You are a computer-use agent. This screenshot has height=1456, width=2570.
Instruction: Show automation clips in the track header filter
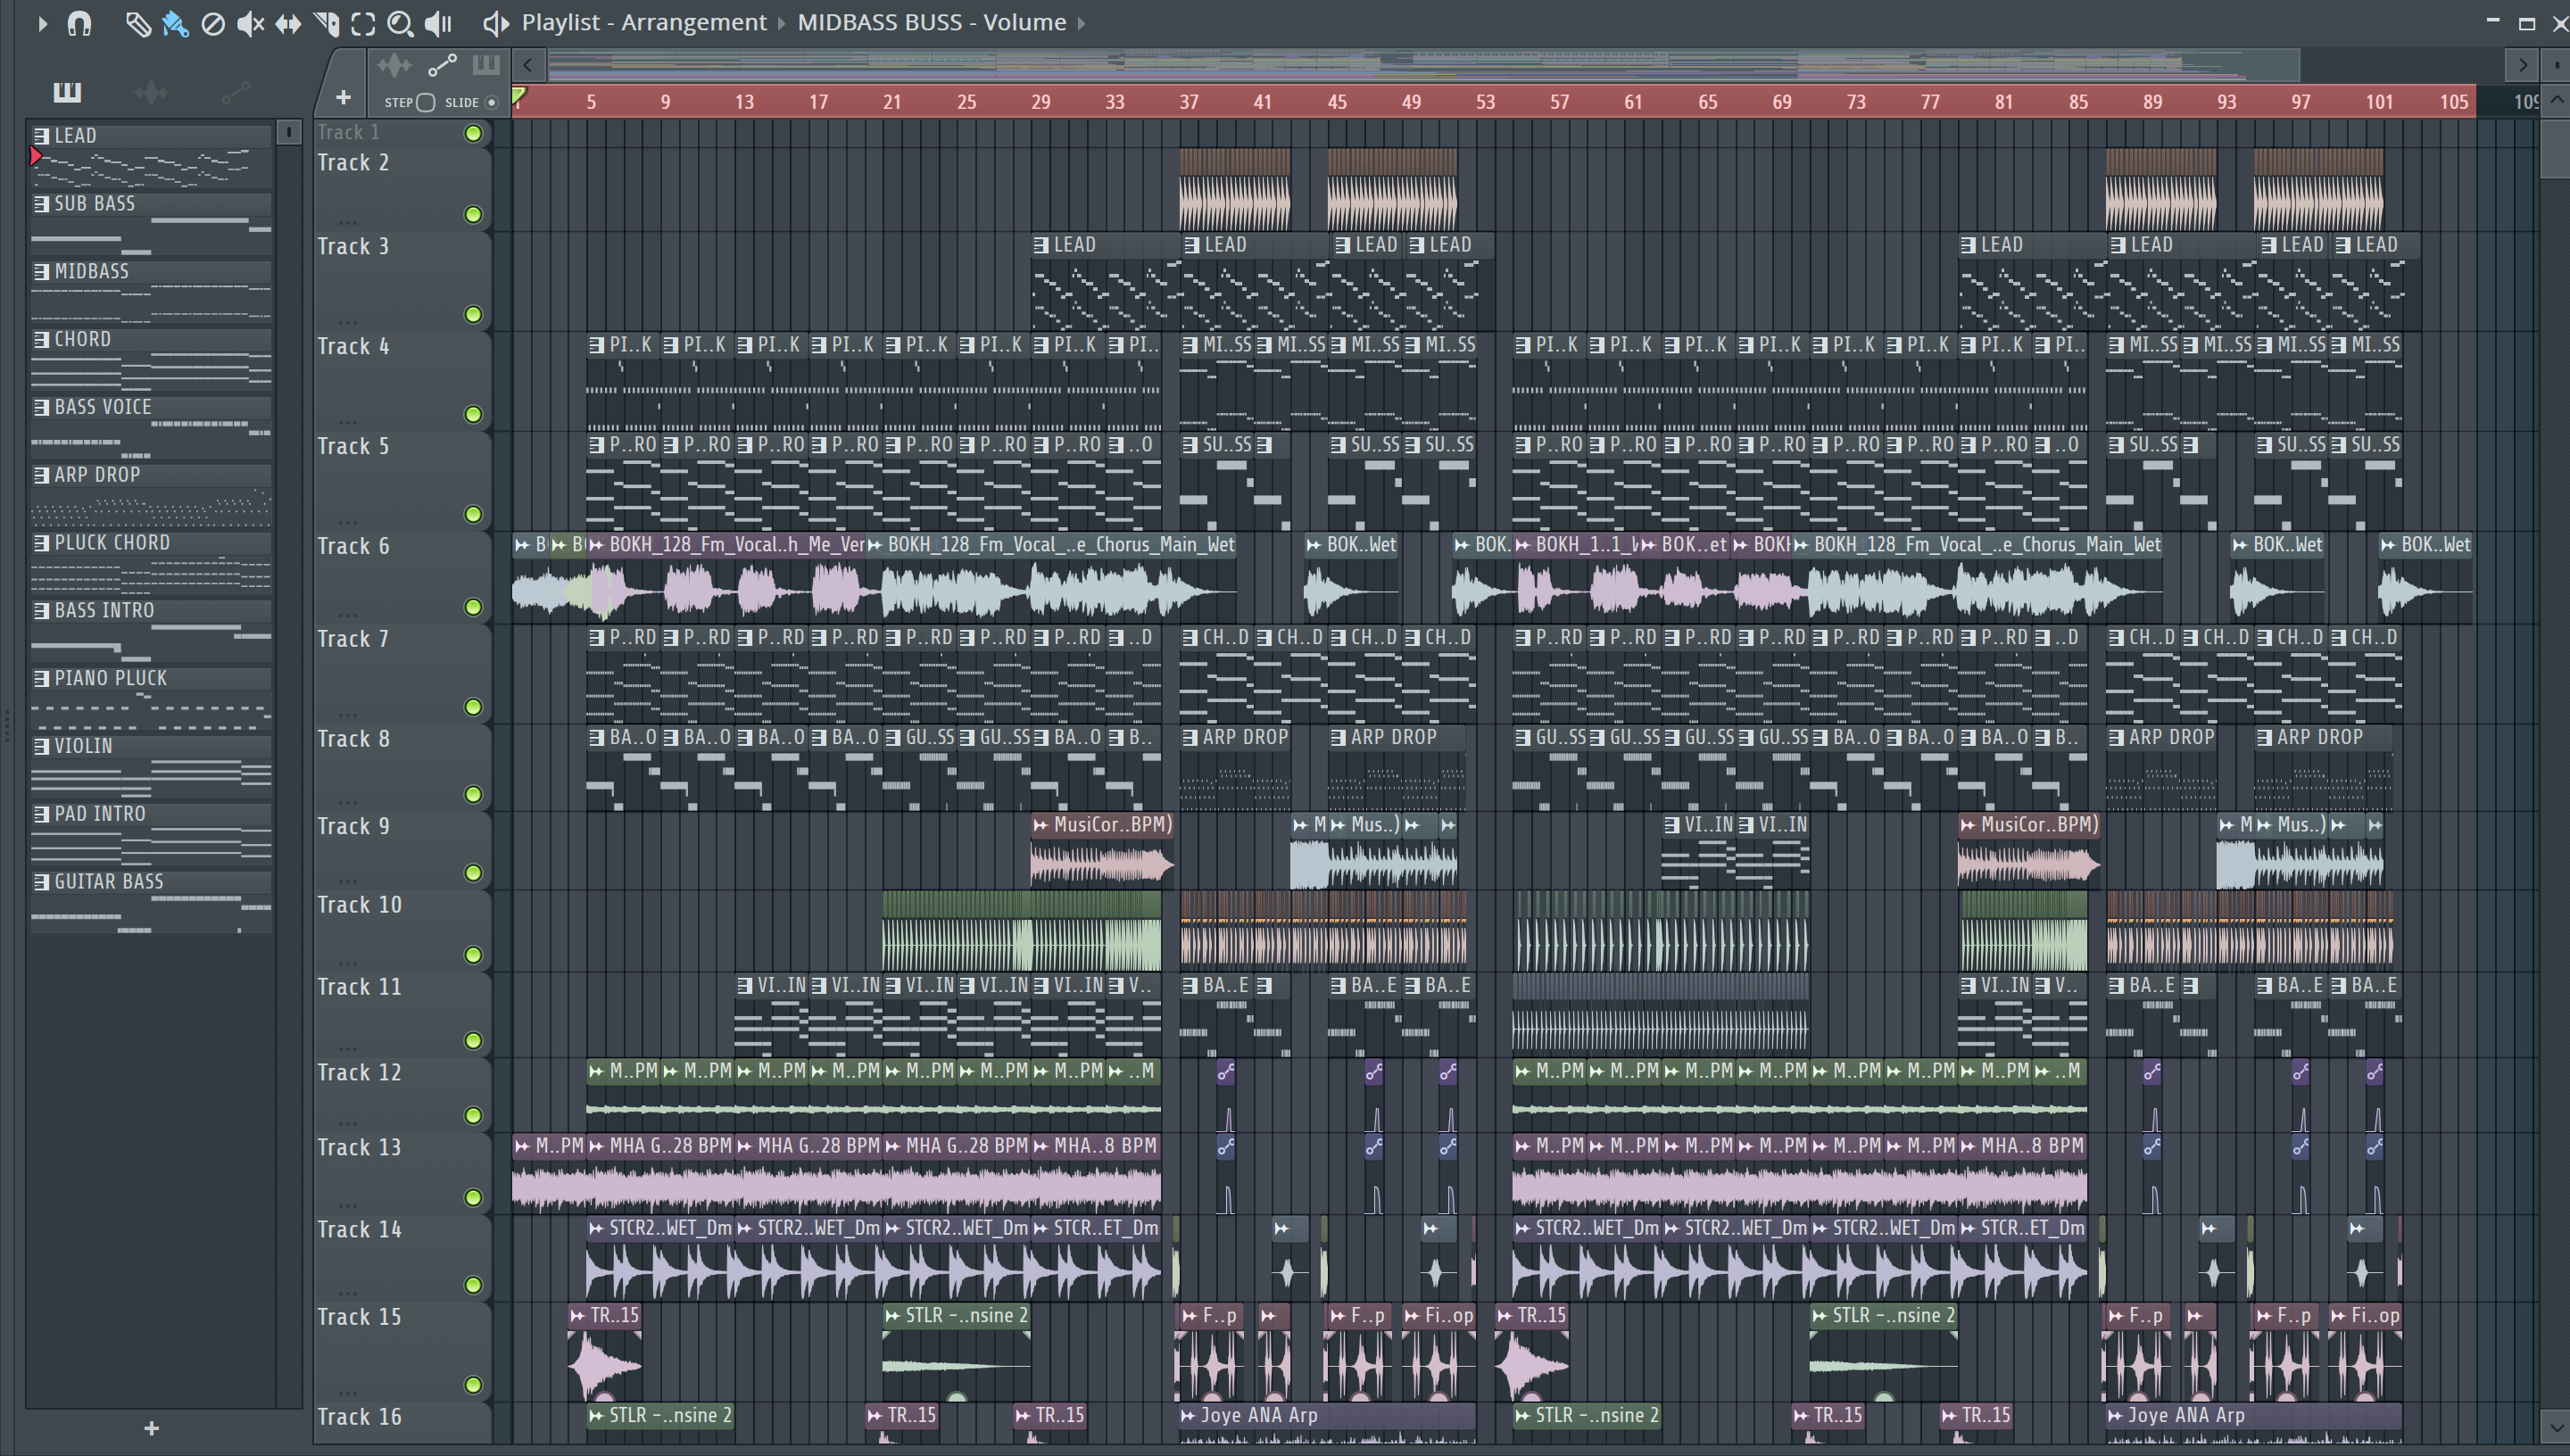pyautogui.click(x=441, y=66)
